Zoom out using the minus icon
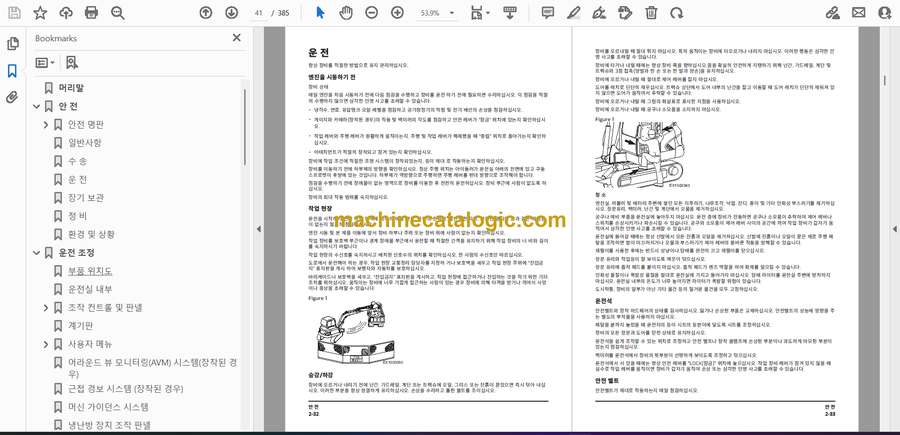Viewport: 900px width, 435px height. pyautogui.click(x=372, y=13)
